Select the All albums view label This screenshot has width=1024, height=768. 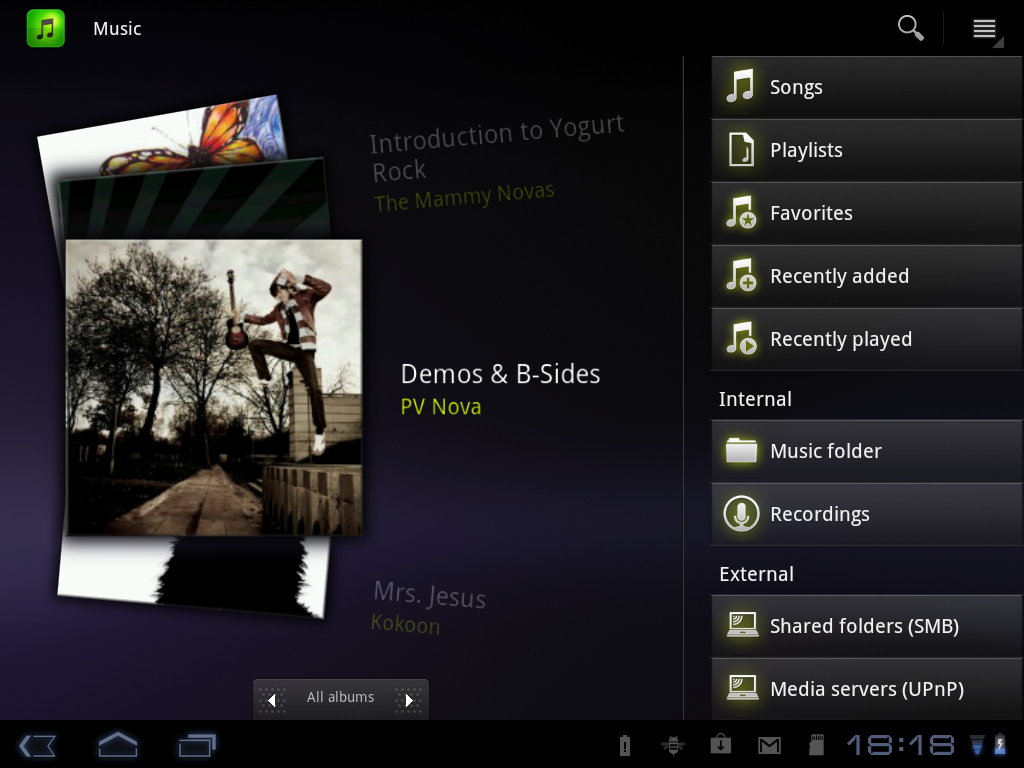tap(340, 697)
